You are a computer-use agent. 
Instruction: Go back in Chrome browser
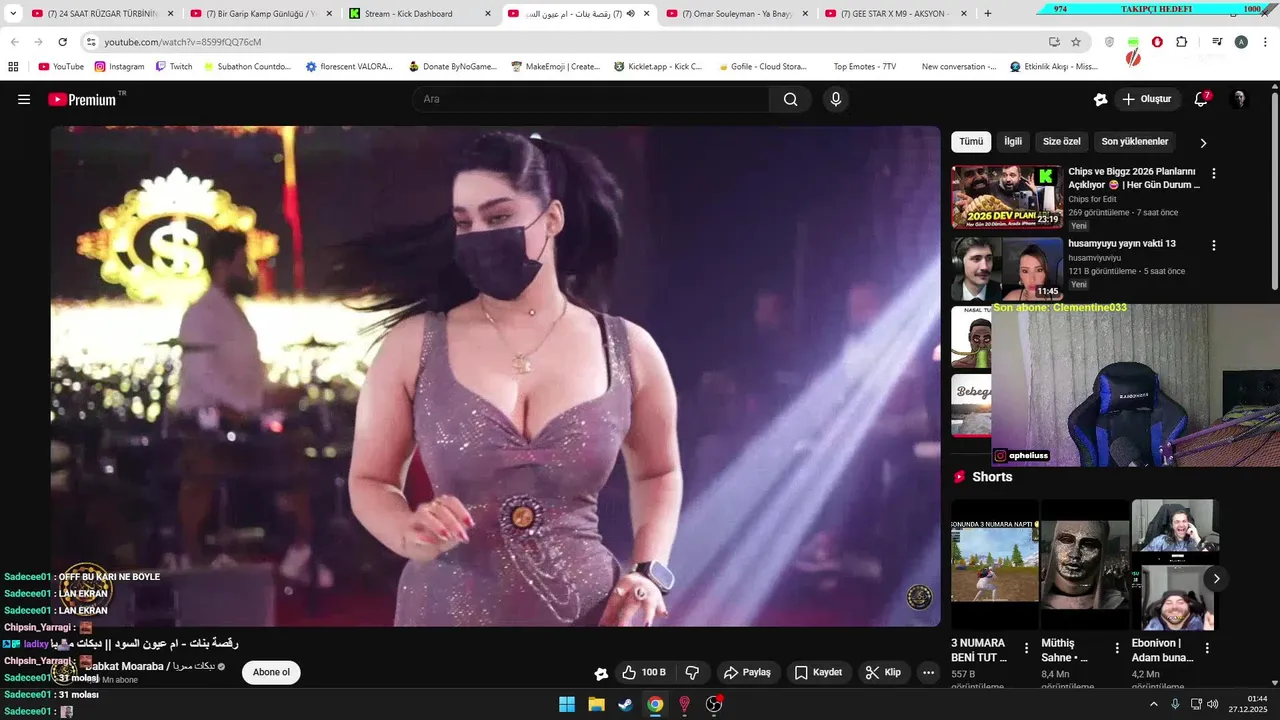click(15, 42)
